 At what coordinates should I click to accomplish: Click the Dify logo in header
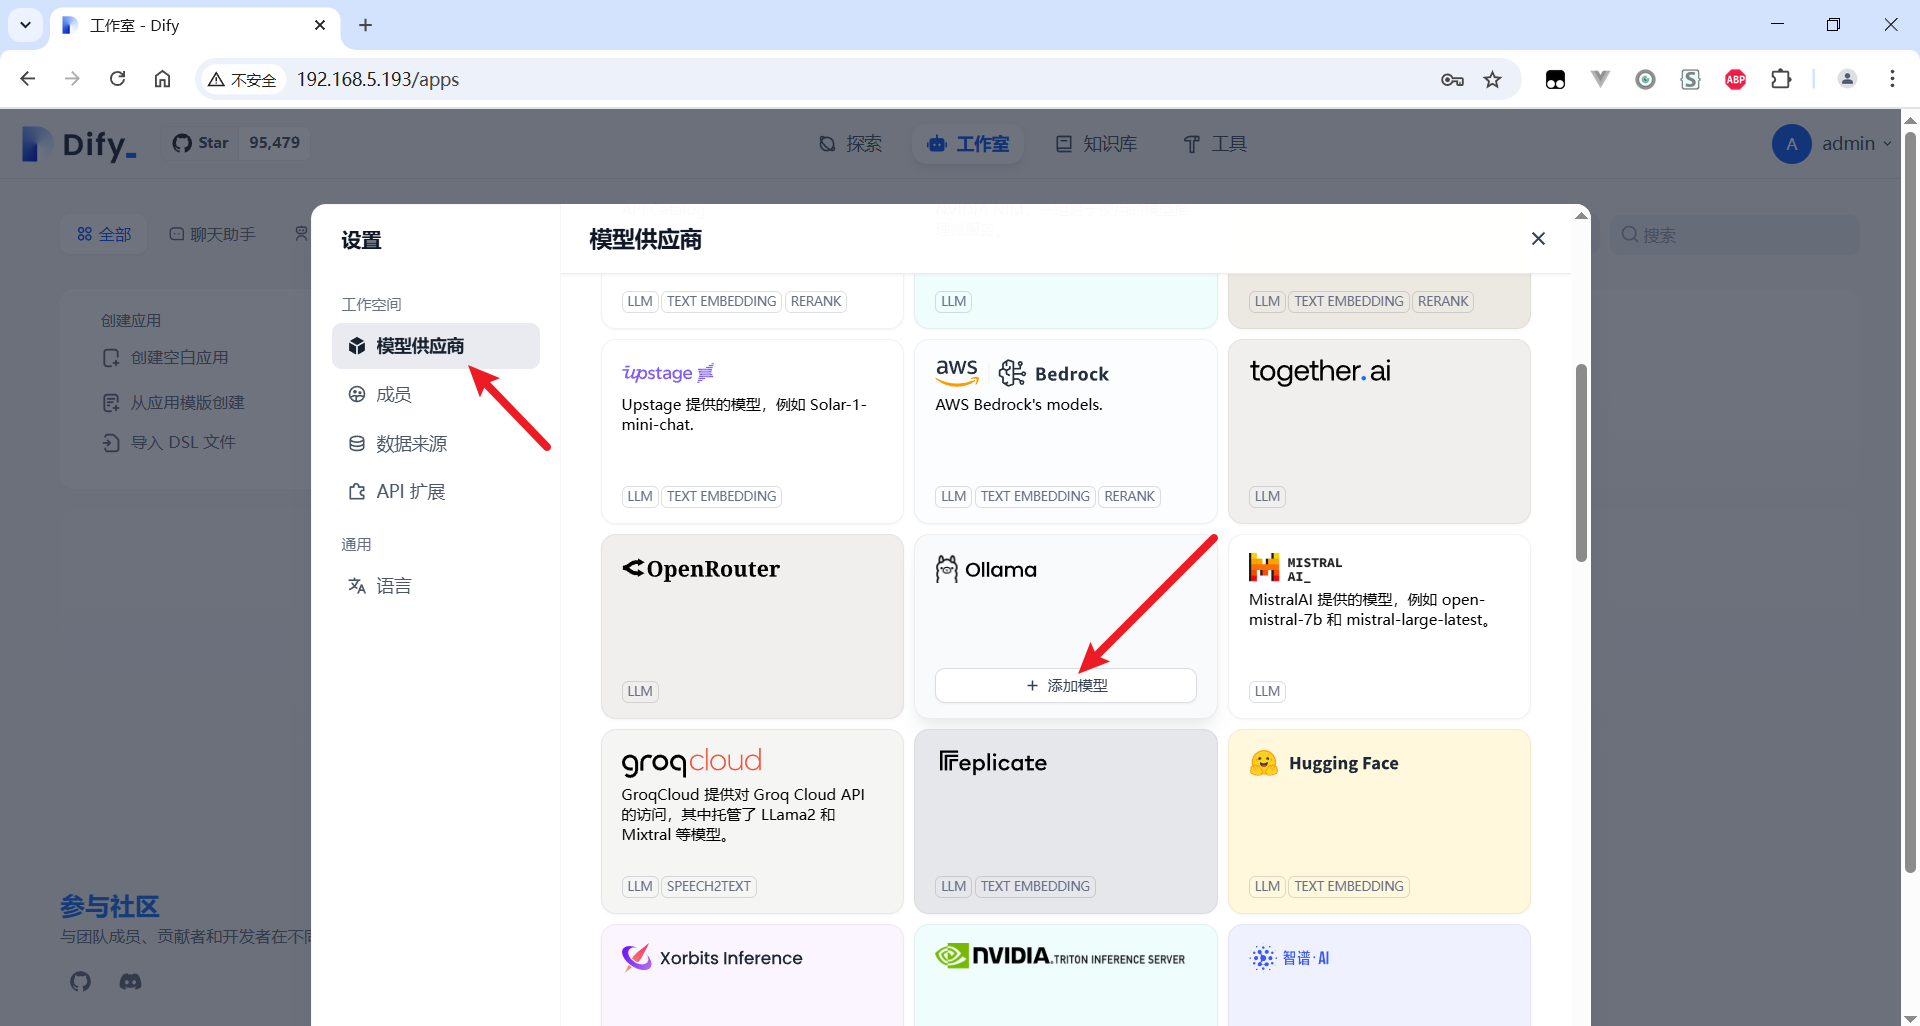click(x=79, y=144)
